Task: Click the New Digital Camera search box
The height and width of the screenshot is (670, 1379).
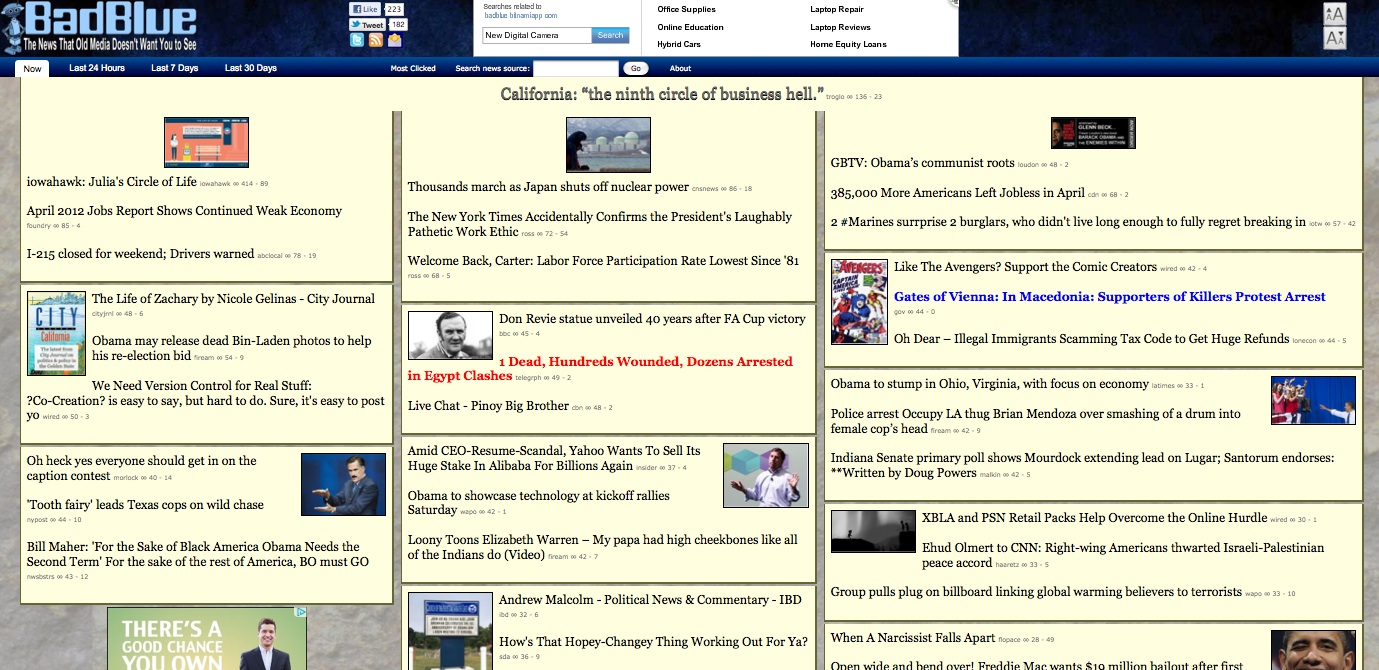Action: pos(537,35)
